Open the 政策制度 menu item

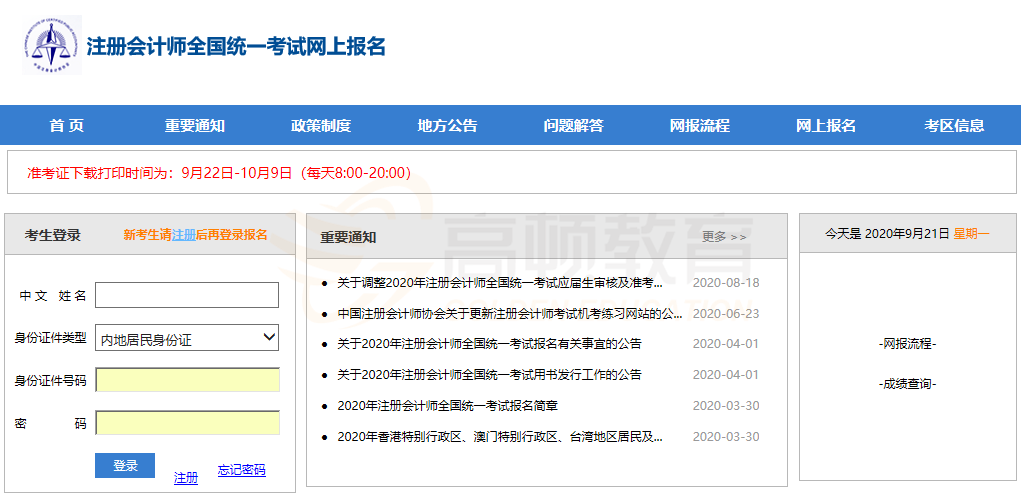click(x=321, y=126)
